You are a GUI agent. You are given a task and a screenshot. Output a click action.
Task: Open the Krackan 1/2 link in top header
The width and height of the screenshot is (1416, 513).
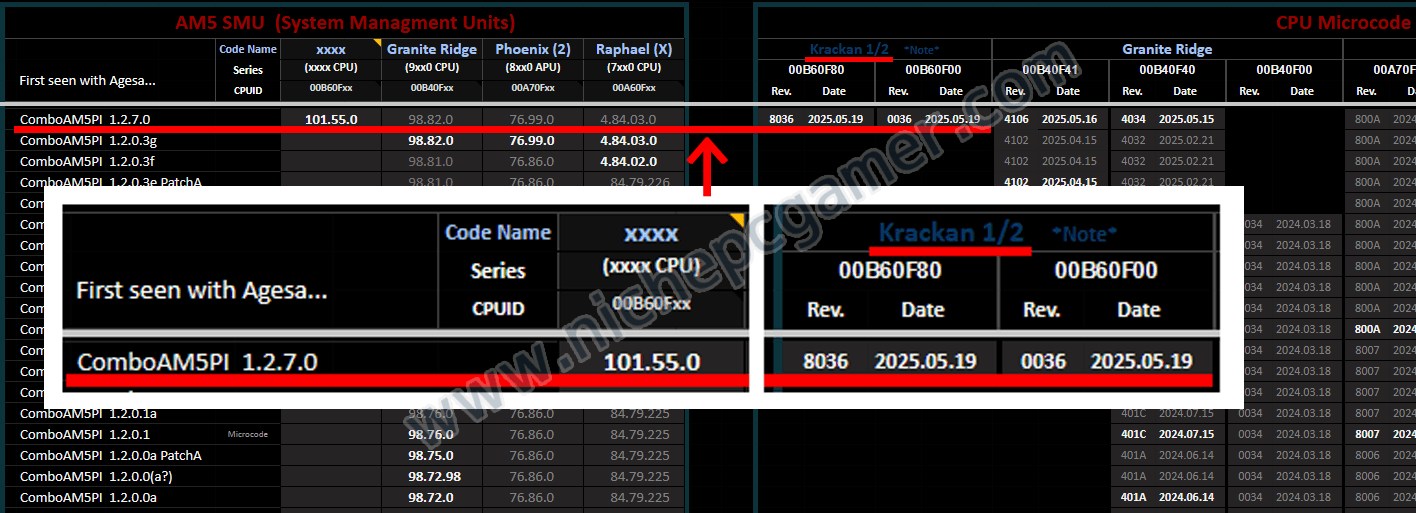tap(849, 49)
